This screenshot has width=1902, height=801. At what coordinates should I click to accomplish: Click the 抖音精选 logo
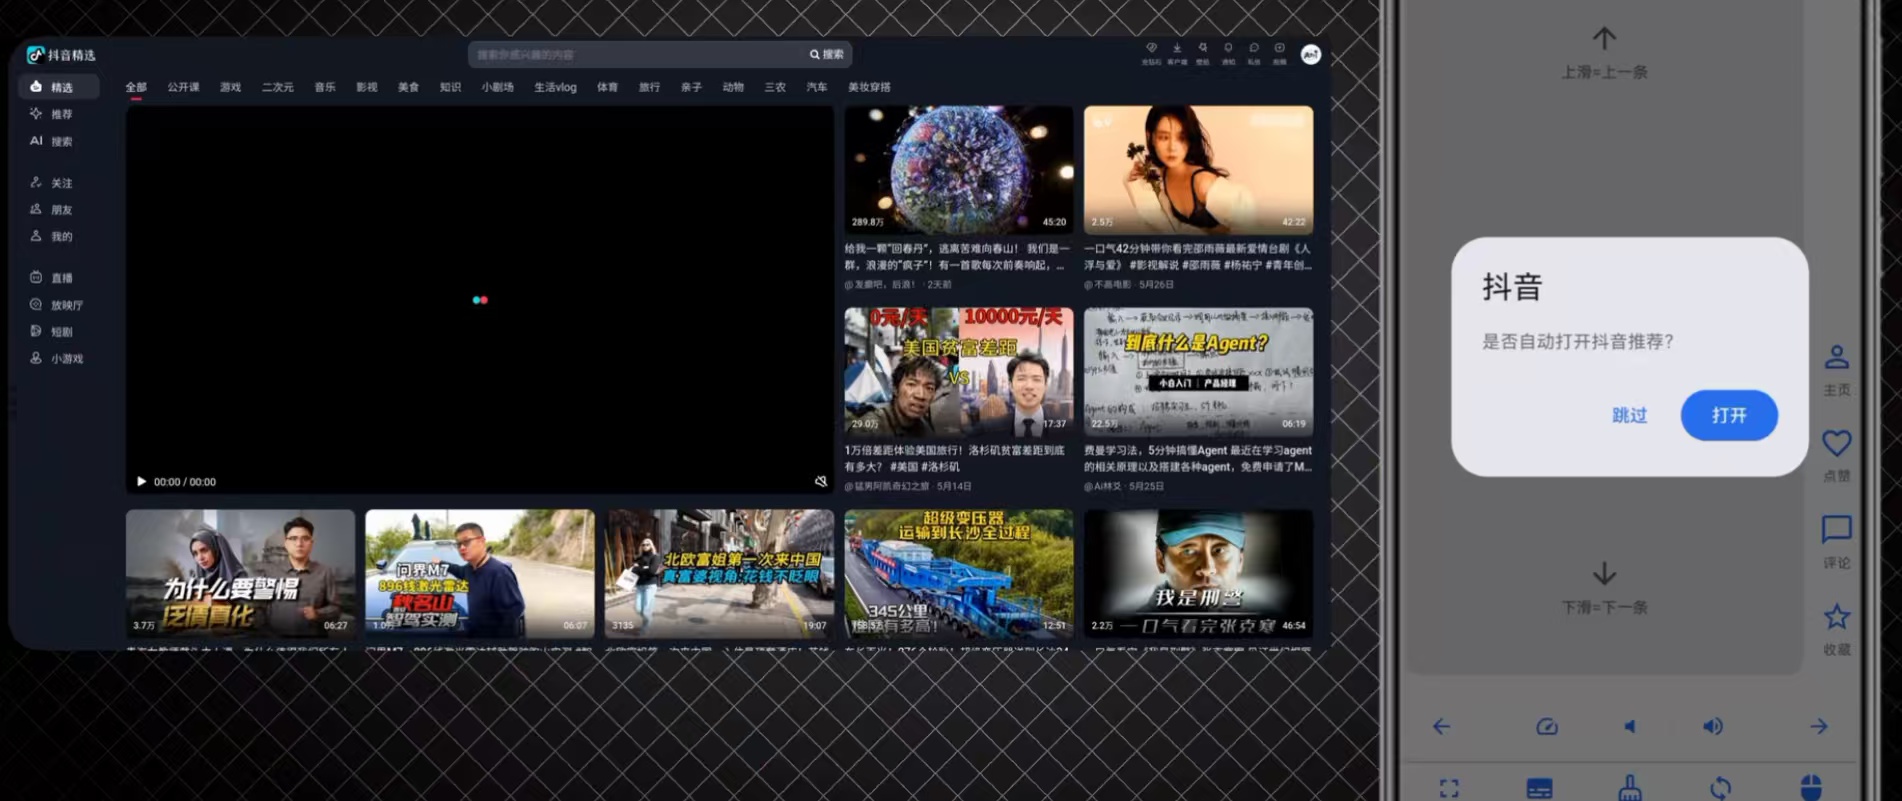pyautogui.click(x=61, y=55)
